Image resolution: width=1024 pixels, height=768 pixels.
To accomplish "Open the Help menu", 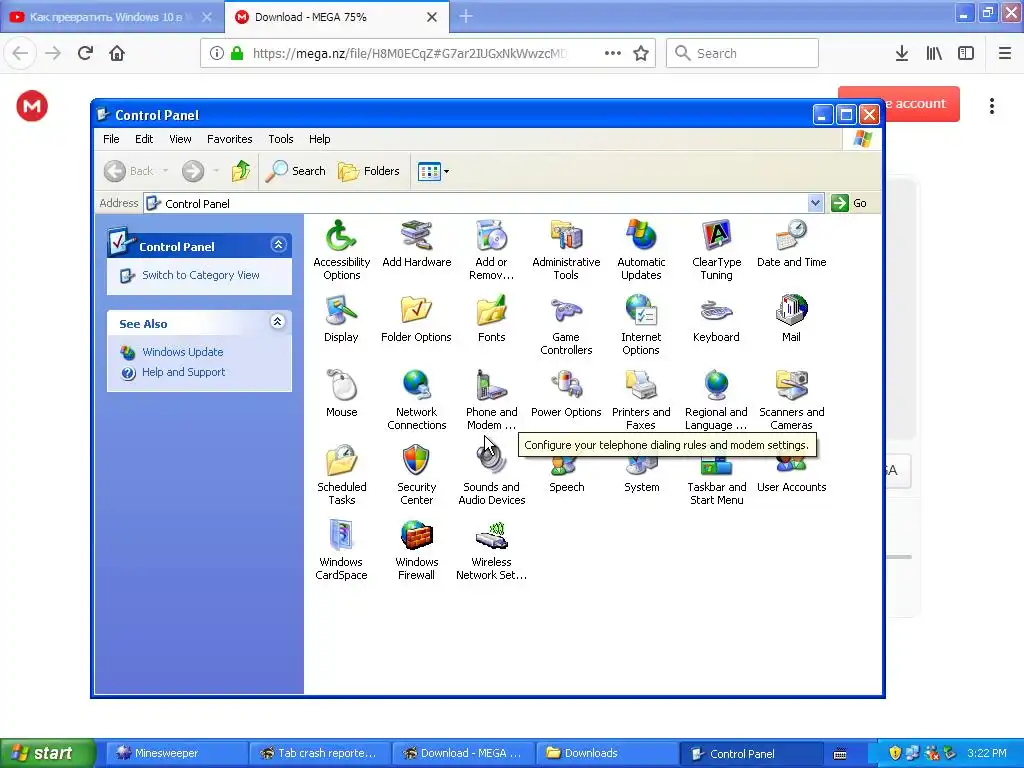I will point(319,139).
